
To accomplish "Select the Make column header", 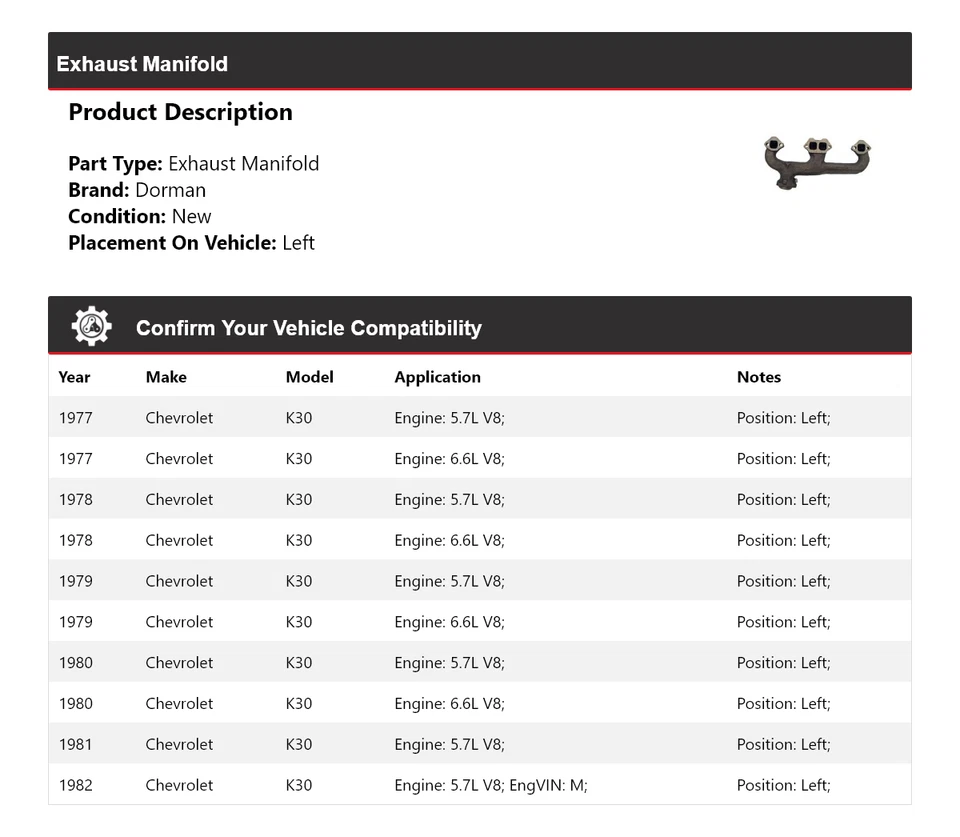I will pos(166,377).
